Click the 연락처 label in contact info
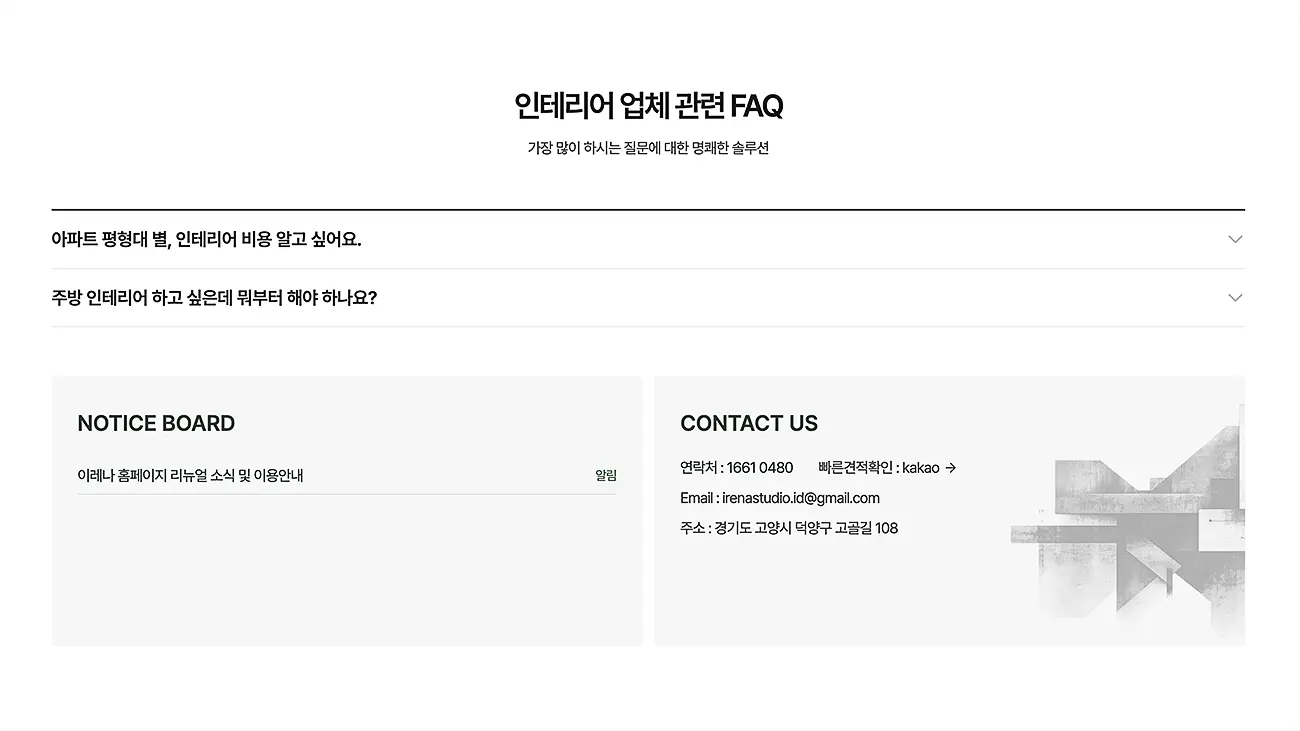The width and height of the screenshot is (1300, 731). point(698,468)
